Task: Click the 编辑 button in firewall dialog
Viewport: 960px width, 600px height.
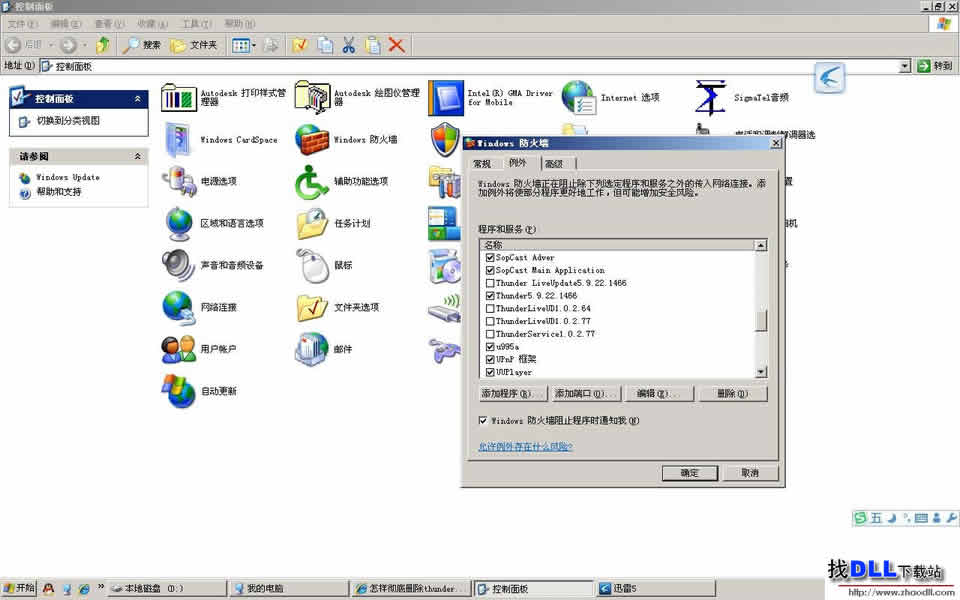Action: pyautogui.click(x=659, y=394)
